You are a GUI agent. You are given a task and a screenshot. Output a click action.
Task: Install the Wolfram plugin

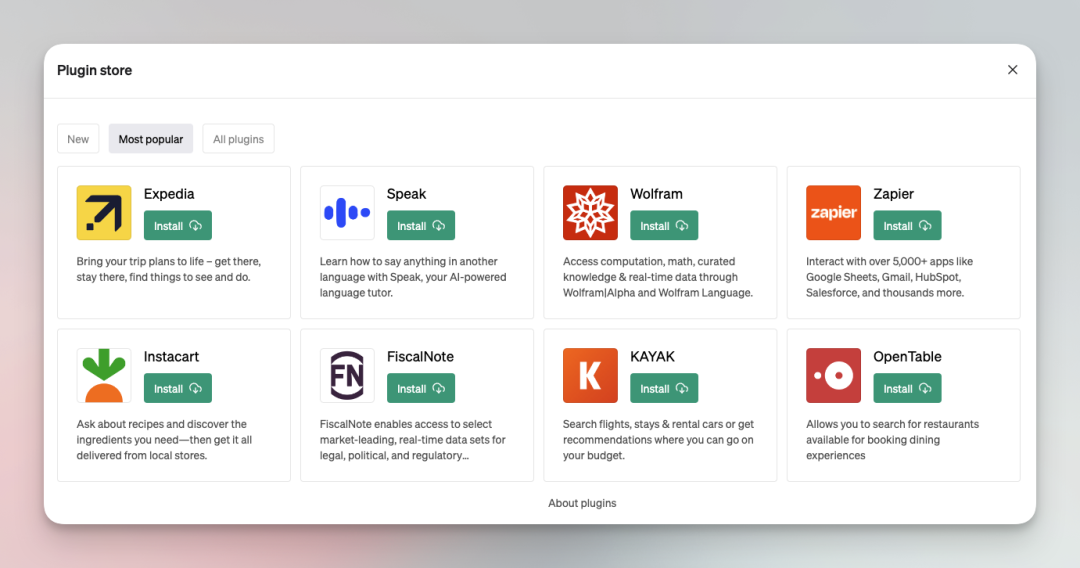[664, 226]
